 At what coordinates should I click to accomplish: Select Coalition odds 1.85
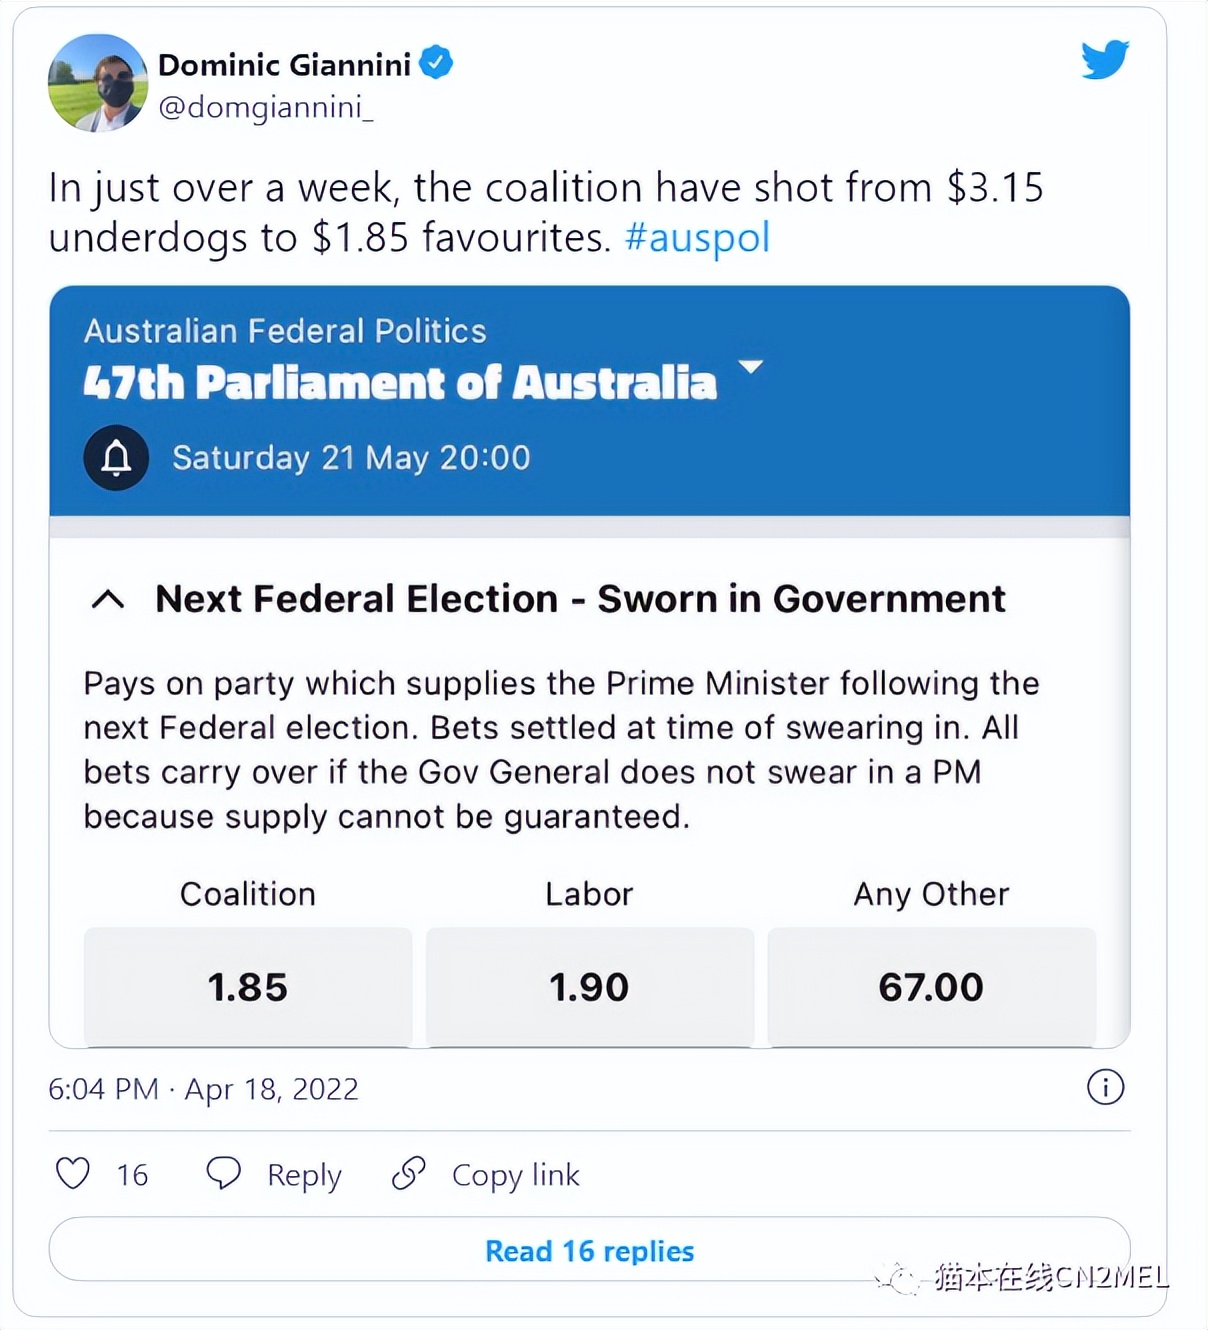coord(248,987)
